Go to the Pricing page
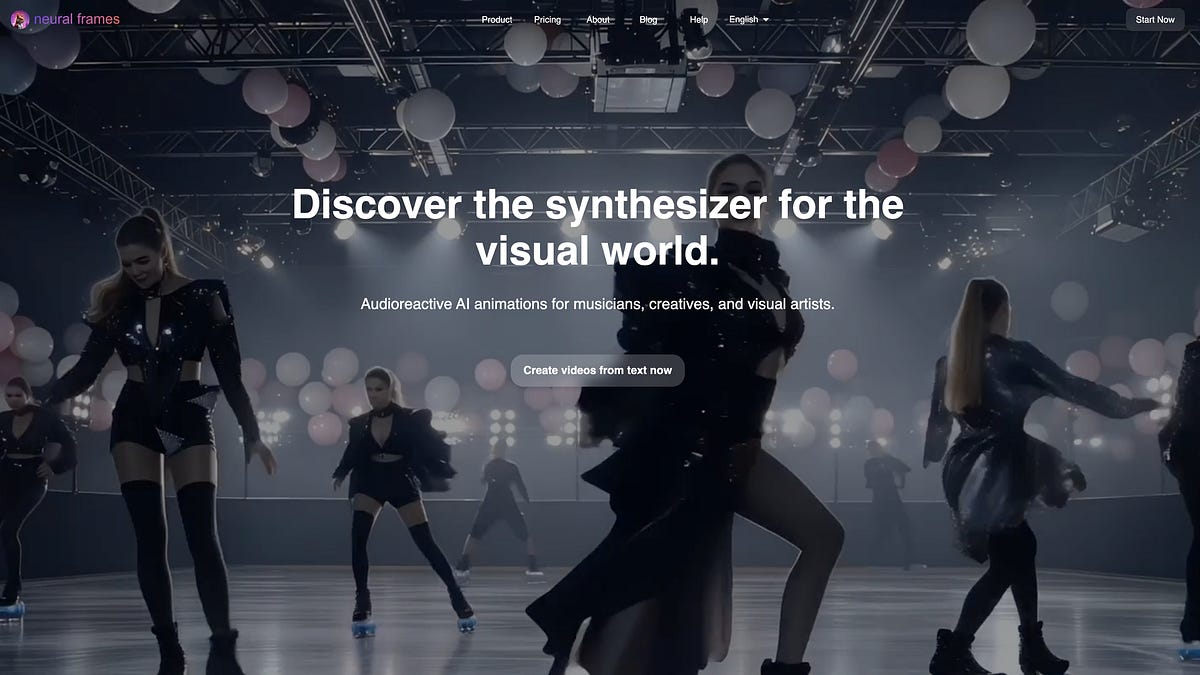 click(548, 20)
